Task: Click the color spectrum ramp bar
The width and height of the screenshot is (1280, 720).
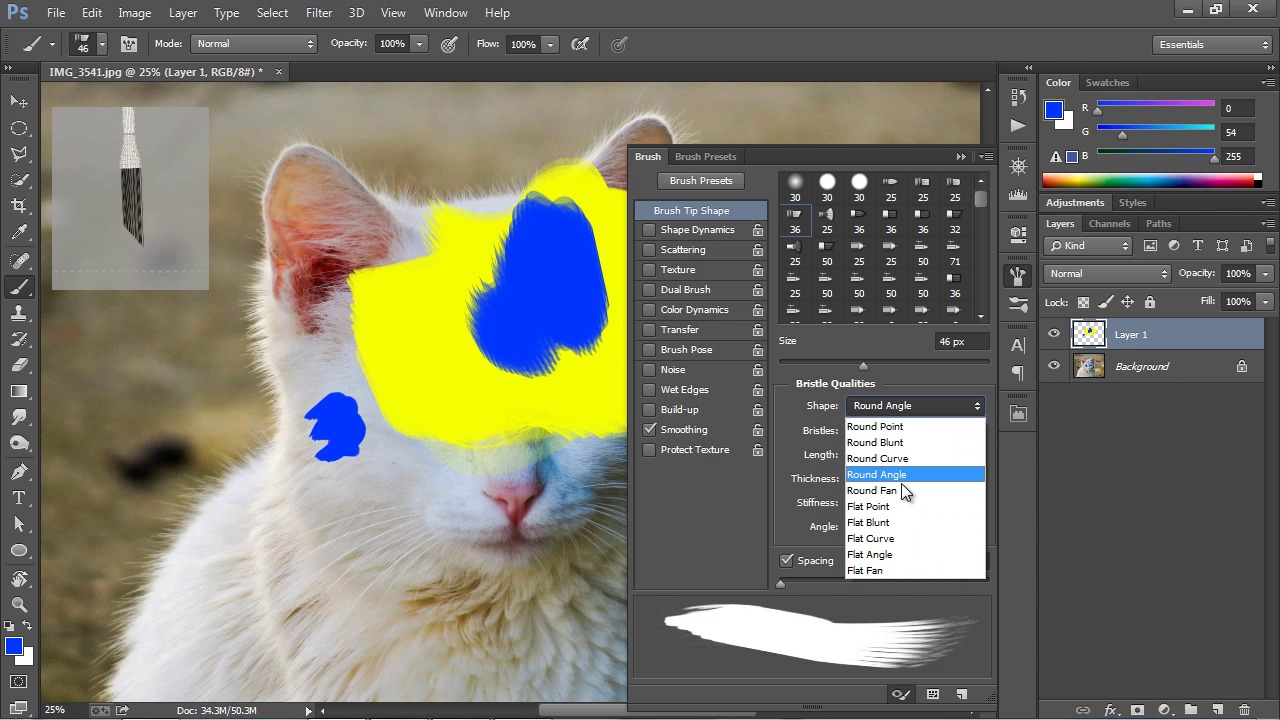Action: [x=1148, y=181]
